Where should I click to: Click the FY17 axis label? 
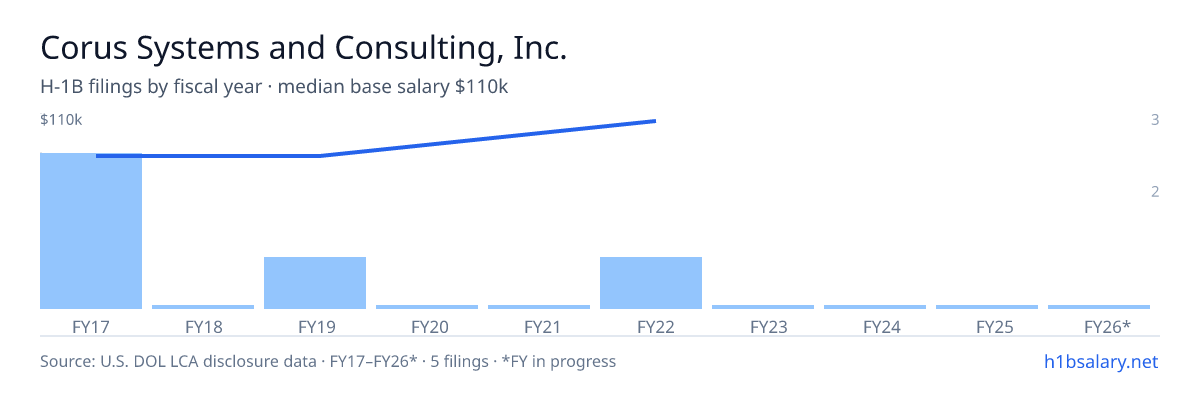91,326
